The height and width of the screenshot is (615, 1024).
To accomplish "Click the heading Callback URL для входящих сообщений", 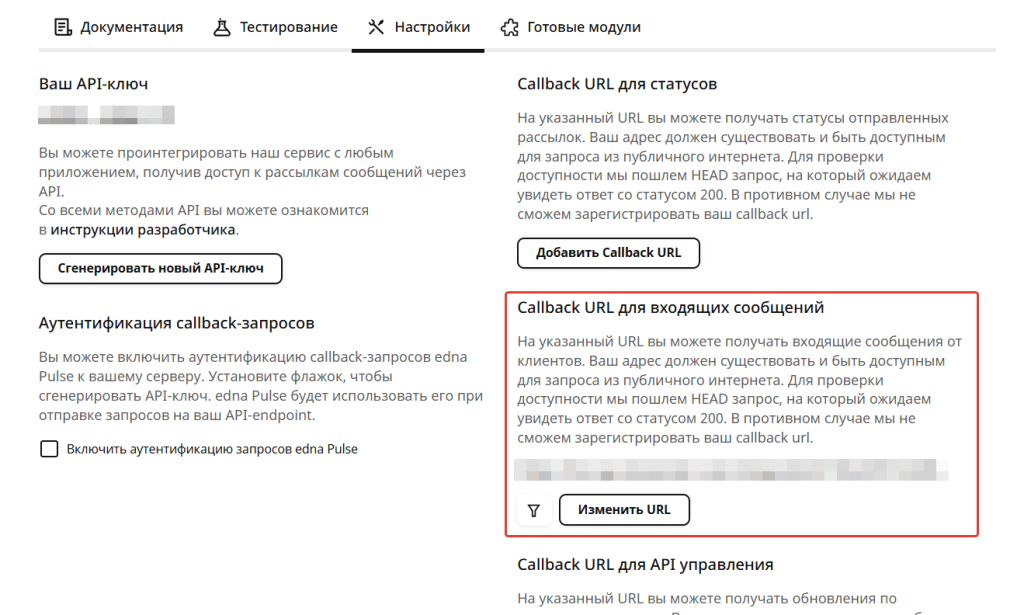I will (x=670, y=308).
